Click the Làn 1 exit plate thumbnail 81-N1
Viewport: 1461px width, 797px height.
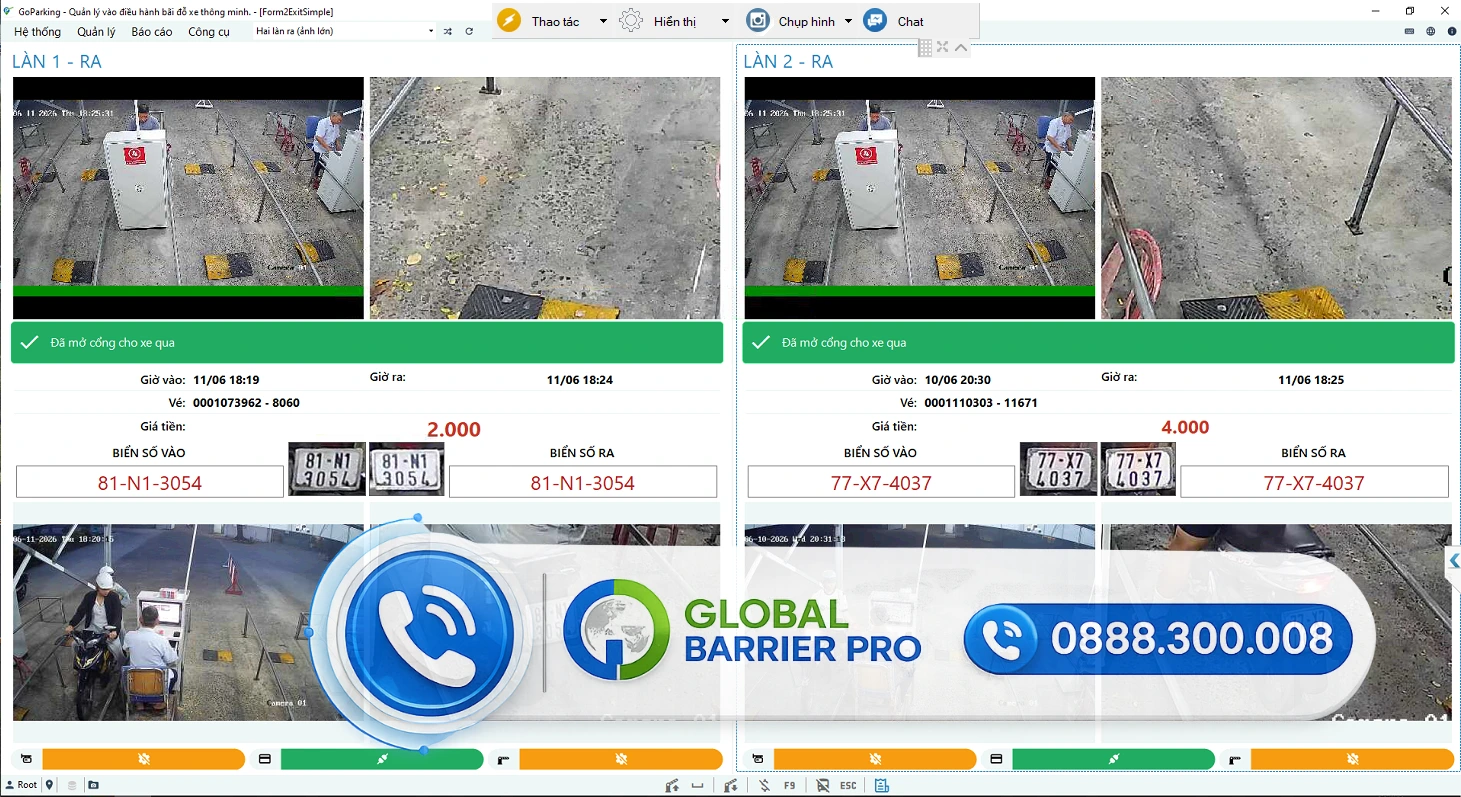point(407,469)
